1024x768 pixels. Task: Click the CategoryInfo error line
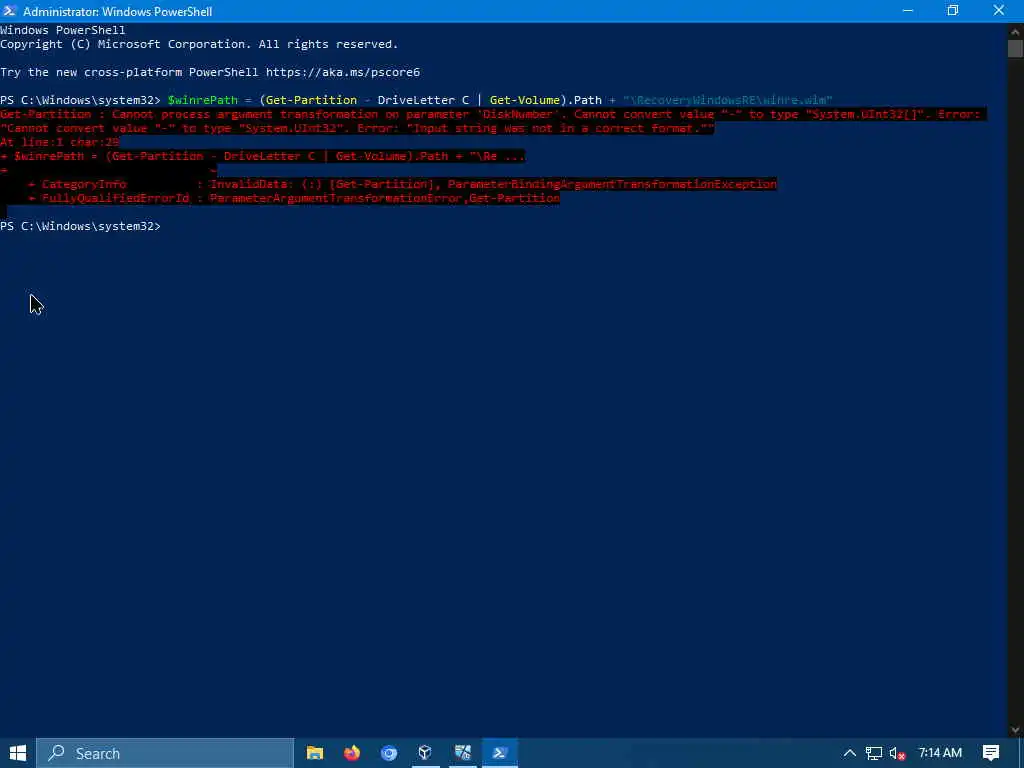(x=402, y=184)
